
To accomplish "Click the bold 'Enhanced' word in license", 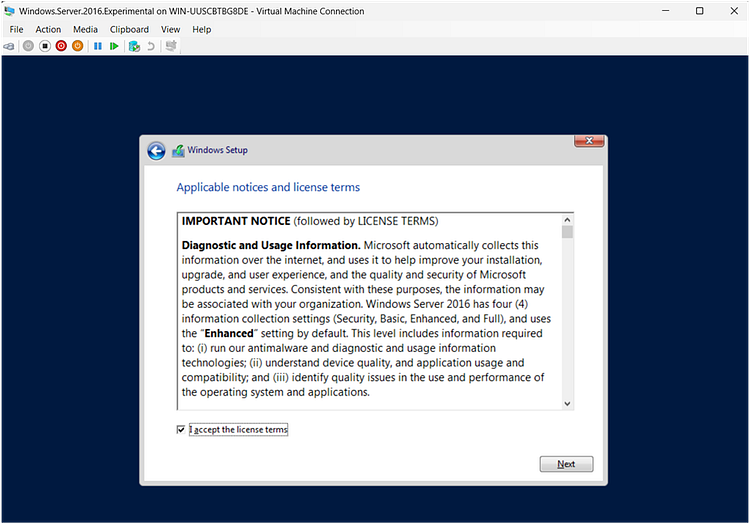I will coord(229,333).
